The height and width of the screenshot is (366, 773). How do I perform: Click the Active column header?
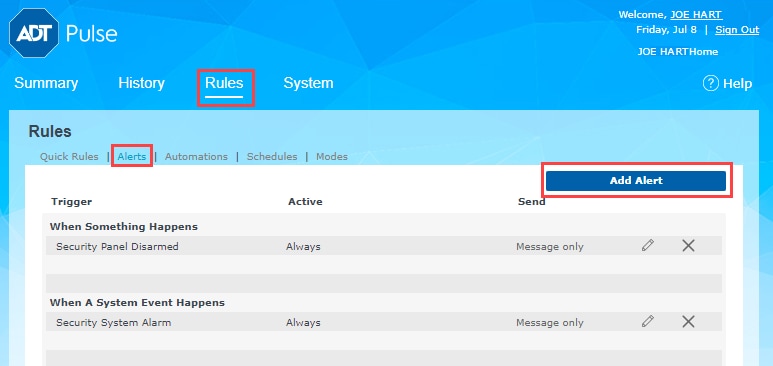point(305,201)
